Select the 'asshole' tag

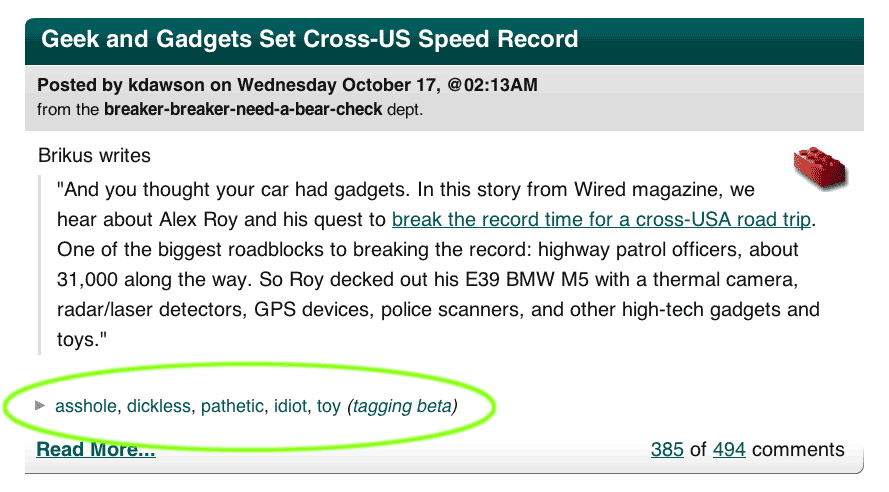click(x=86, y=406)
